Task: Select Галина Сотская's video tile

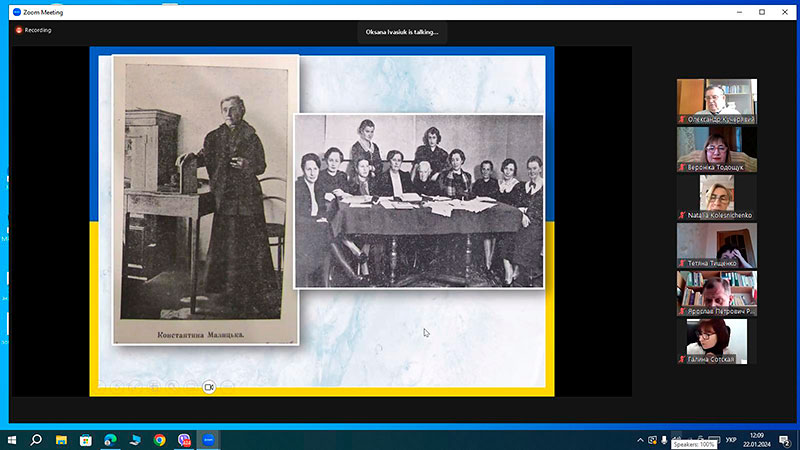Action: pyautogui.click(x=717, y=341)
